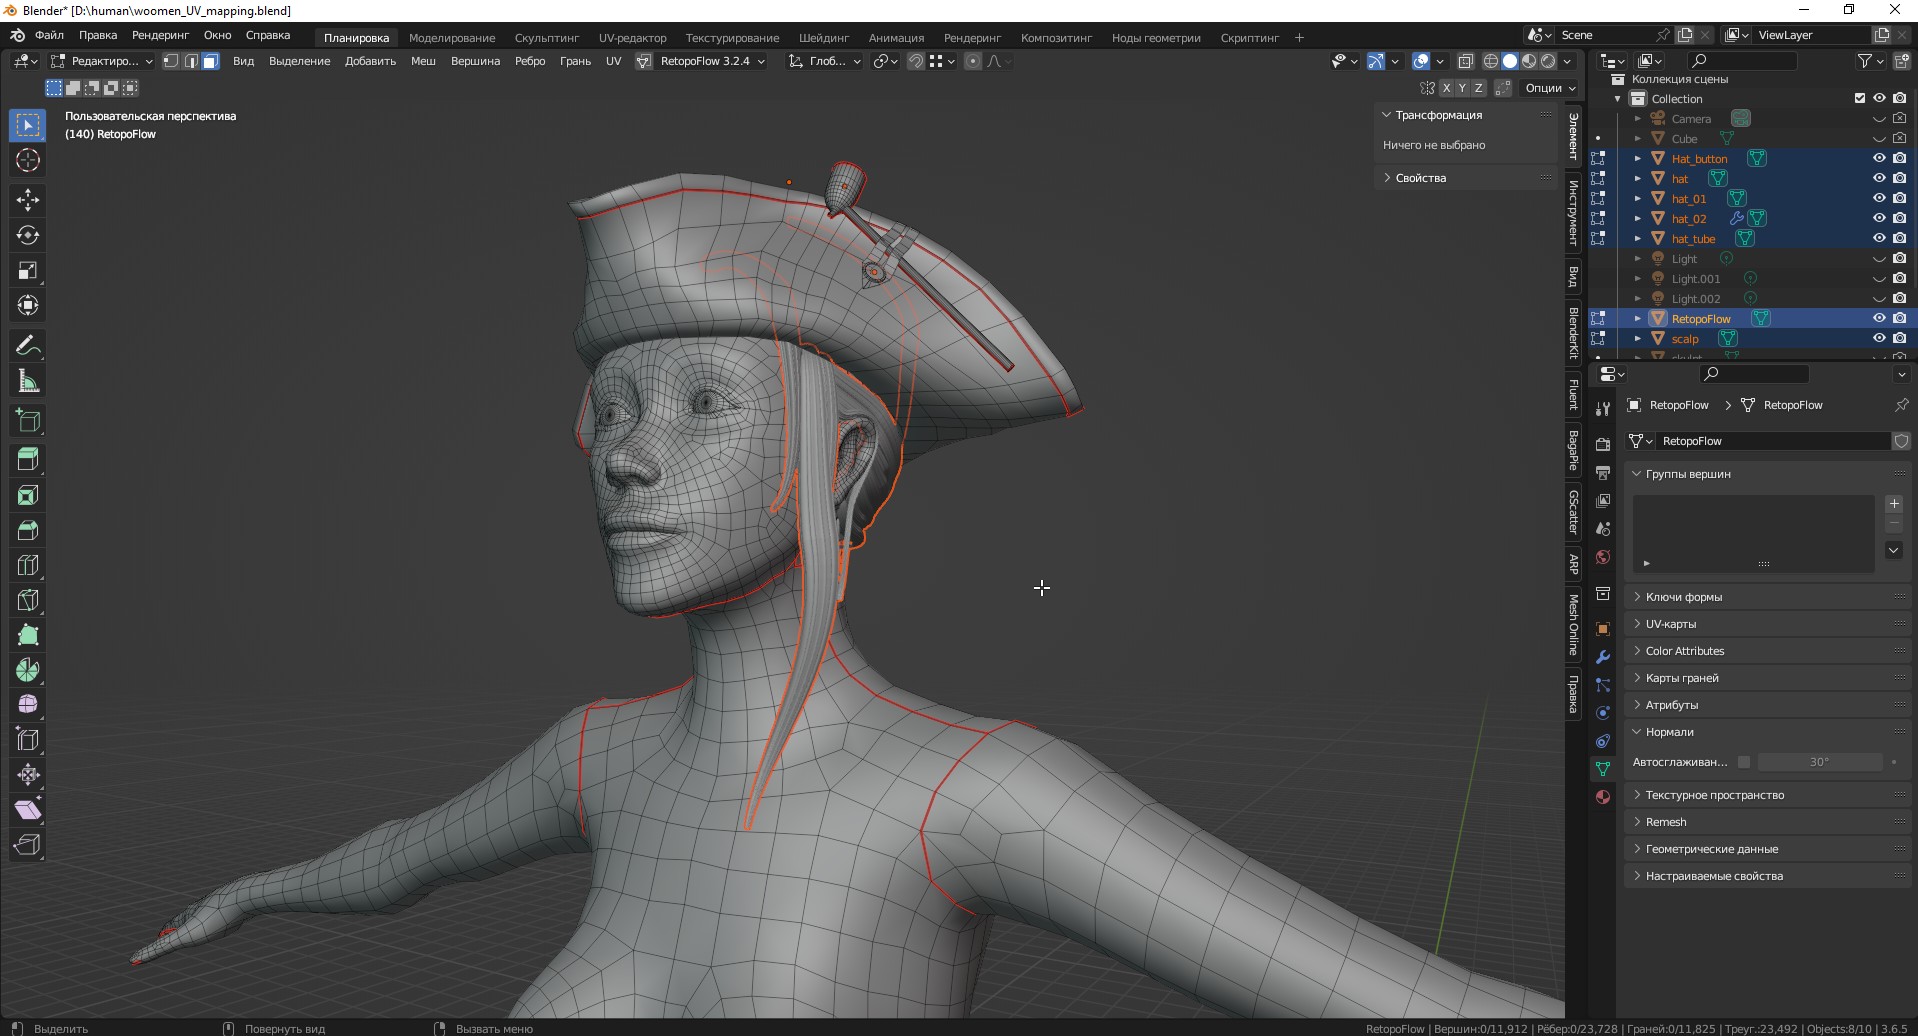The width and height of the screenshot is (1918, 1036).
Task: Choose the 3D Cursor tool
Action: 28,160
